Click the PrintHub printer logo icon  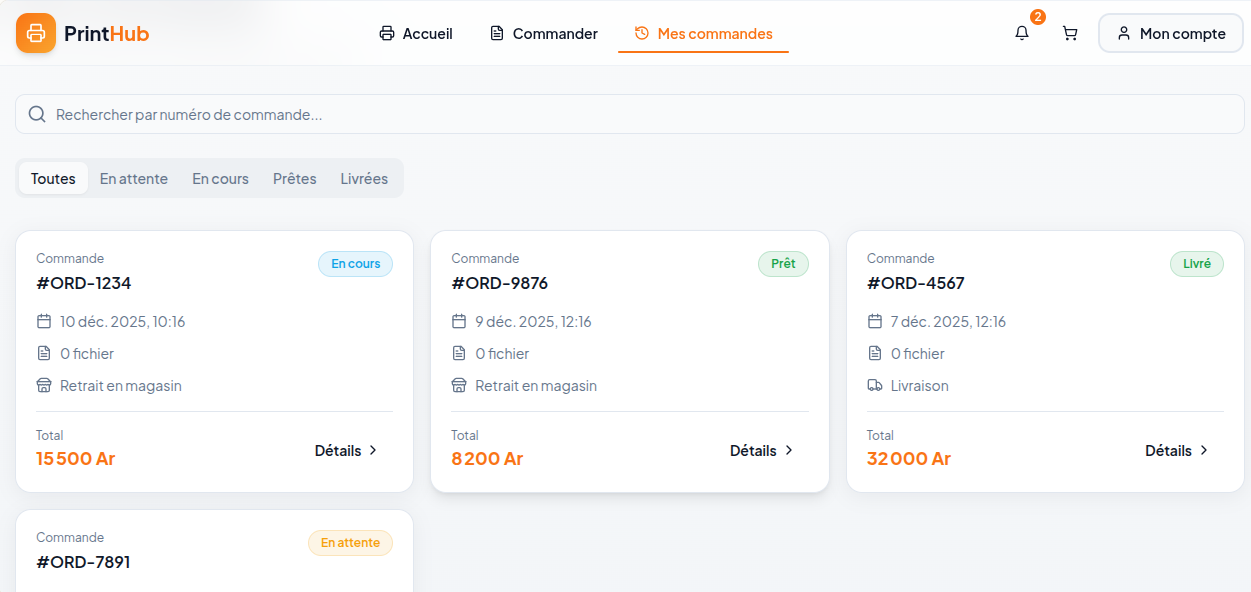tap(36, 33)
